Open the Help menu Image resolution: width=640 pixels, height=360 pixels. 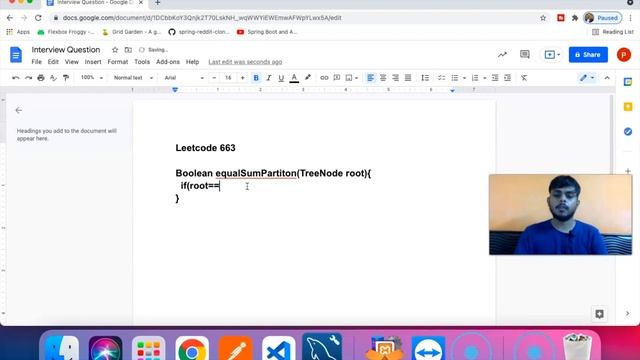point(192,62)
